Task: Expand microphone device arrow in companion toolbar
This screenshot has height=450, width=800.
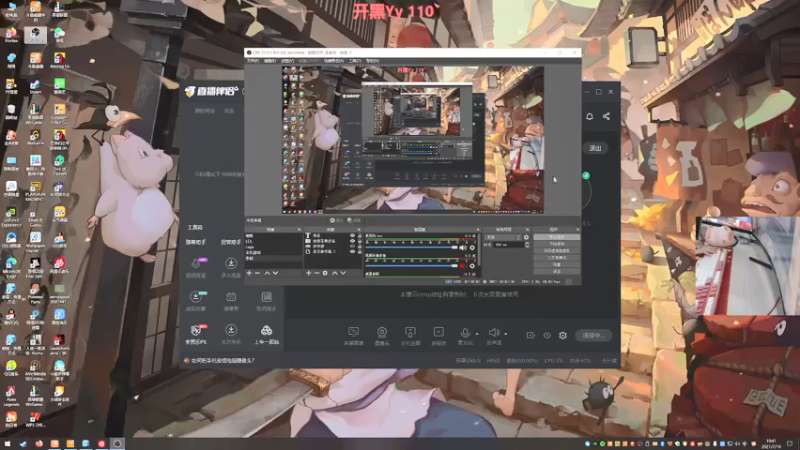Action: (x=477, y=334)
